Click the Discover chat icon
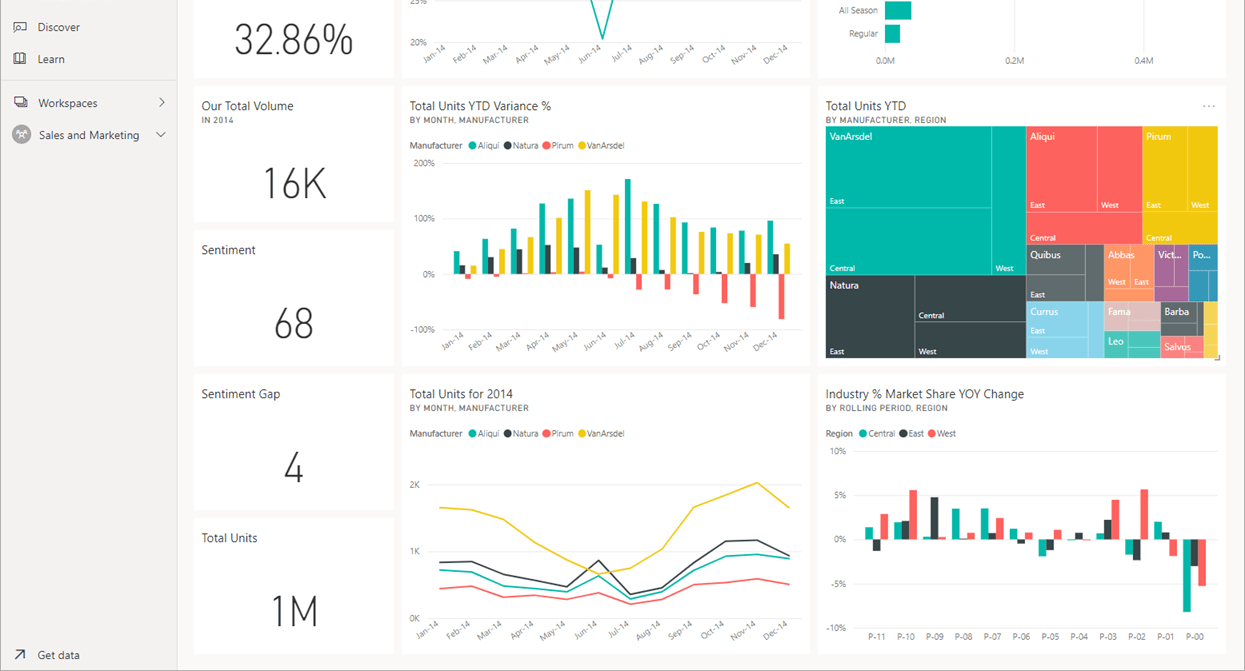 (x=20, y=27)
